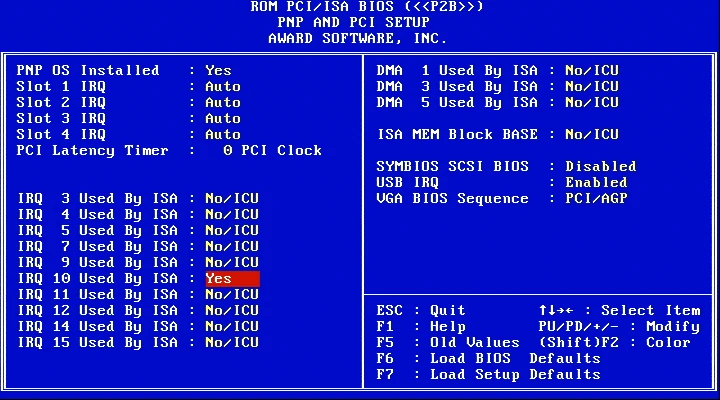
Task: Select IRQ 11 Used By ISA value
Action: (x=232, y=294)
